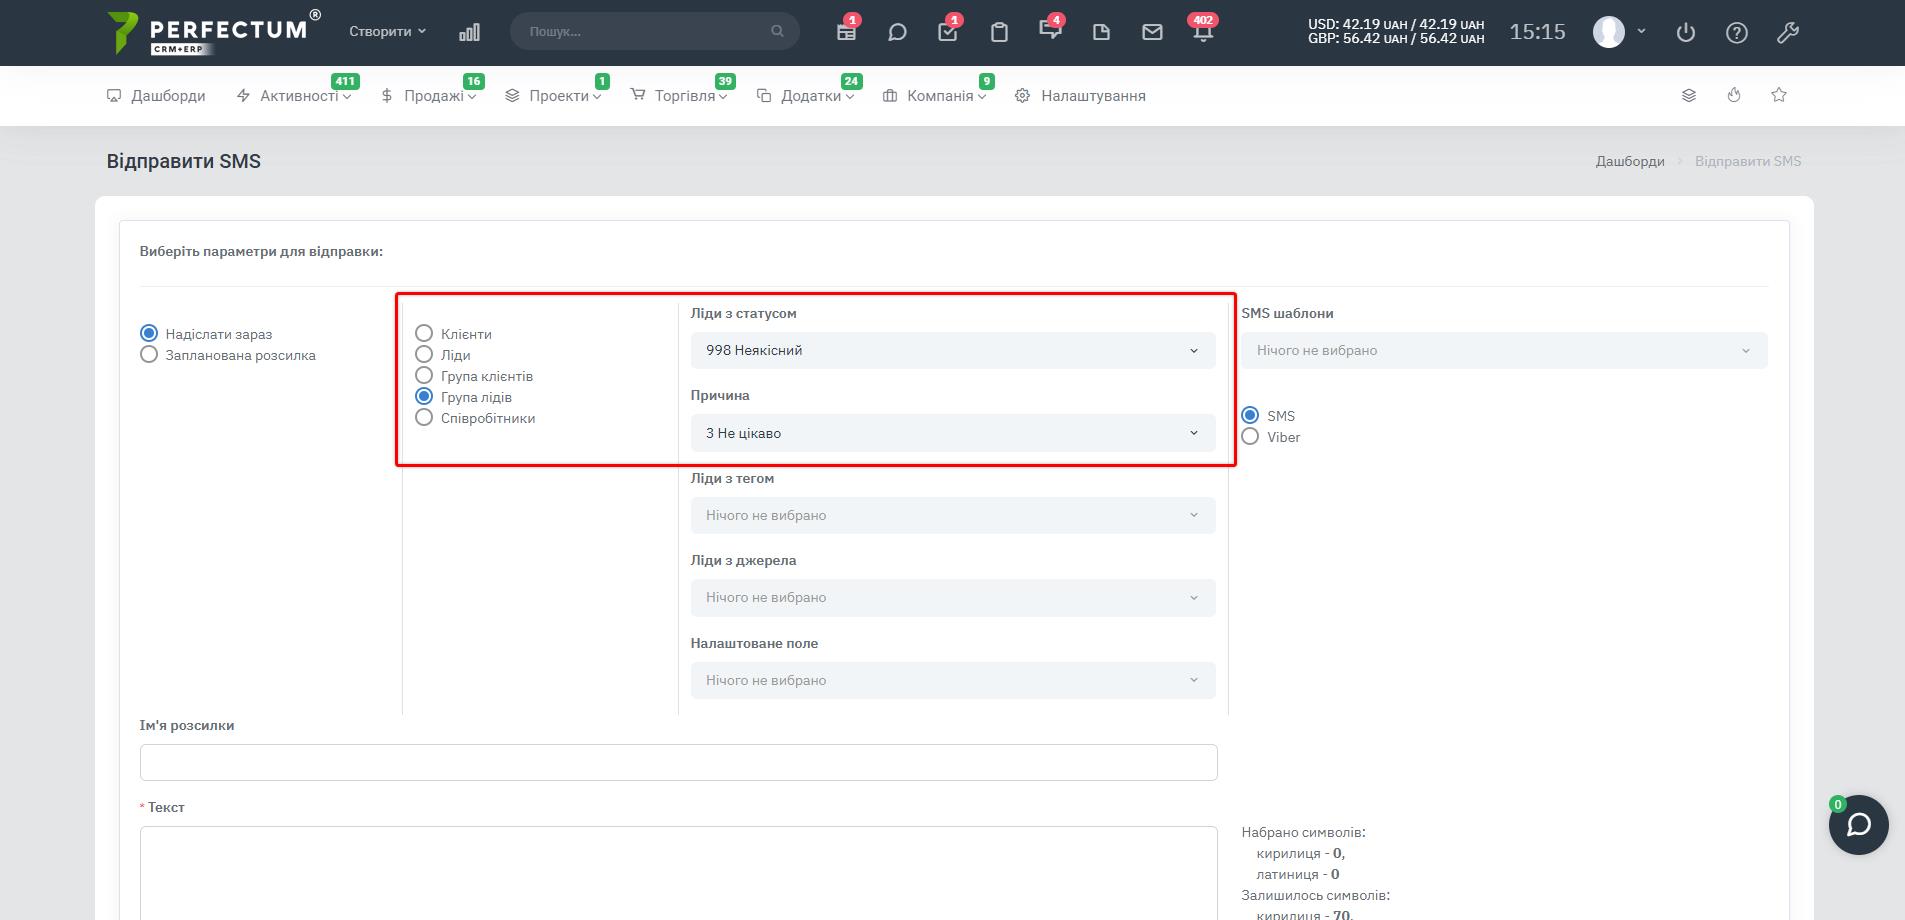
Task: Click the Створити button
Action: coord(387,32)
